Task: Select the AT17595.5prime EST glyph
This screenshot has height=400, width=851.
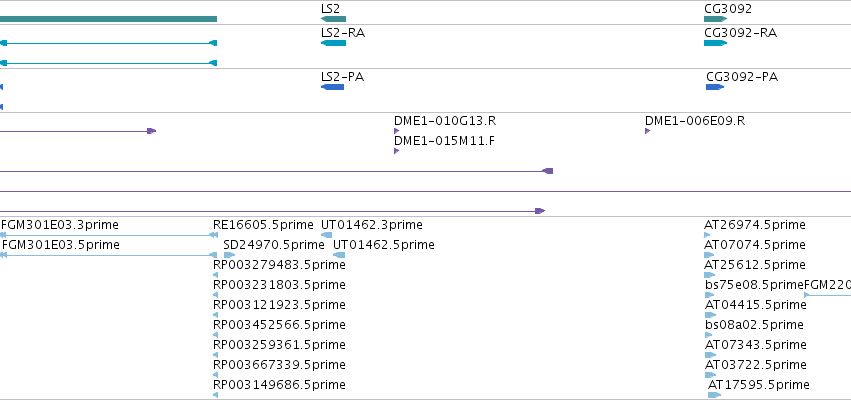Action: 714,395
